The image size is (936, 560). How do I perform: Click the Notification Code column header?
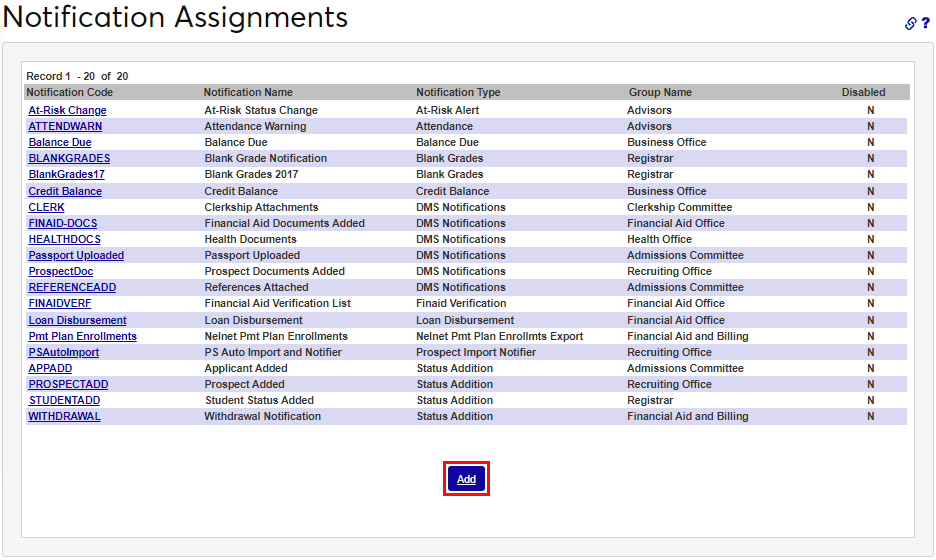click(69, 93)
